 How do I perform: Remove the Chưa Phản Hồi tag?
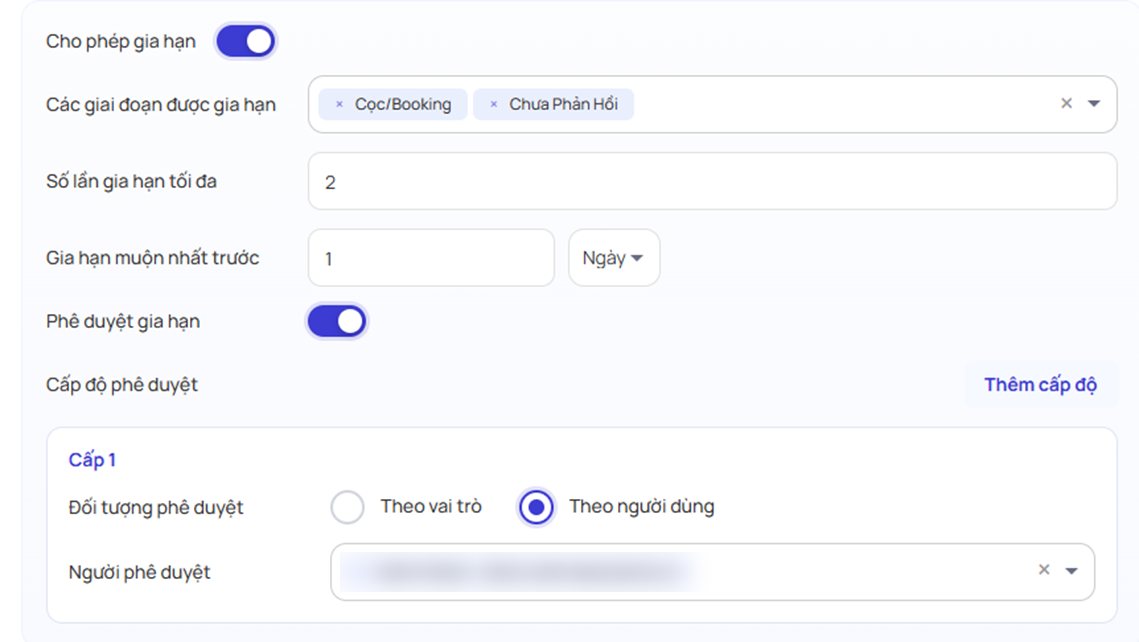(494, 105)
